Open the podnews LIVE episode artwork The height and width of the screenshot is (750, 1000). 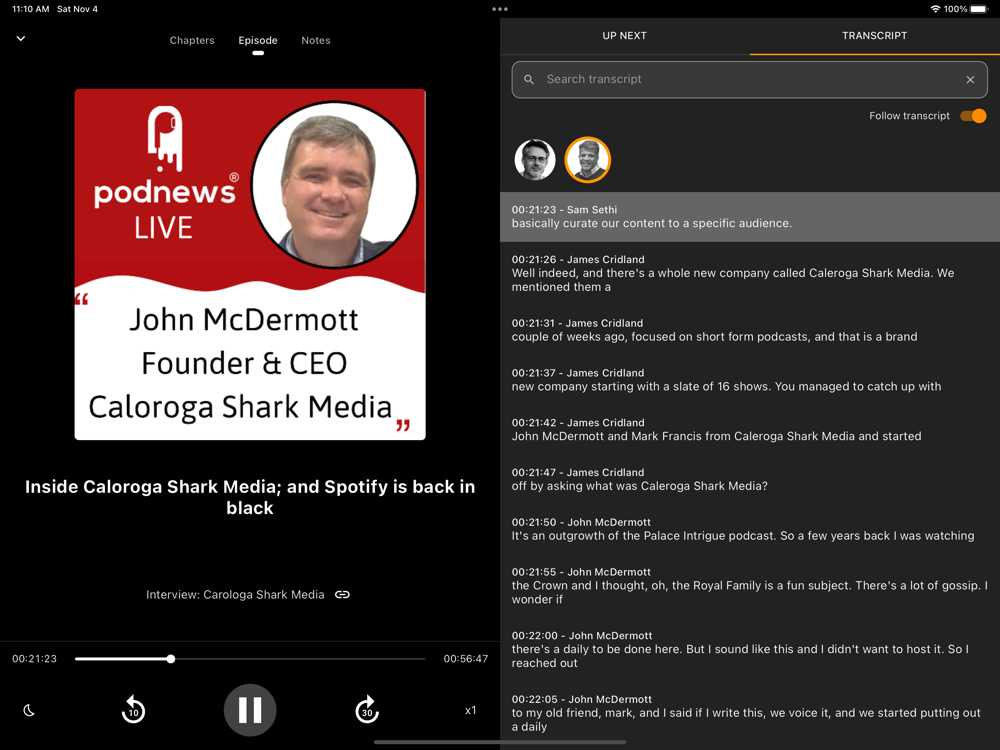click(250, 265)
